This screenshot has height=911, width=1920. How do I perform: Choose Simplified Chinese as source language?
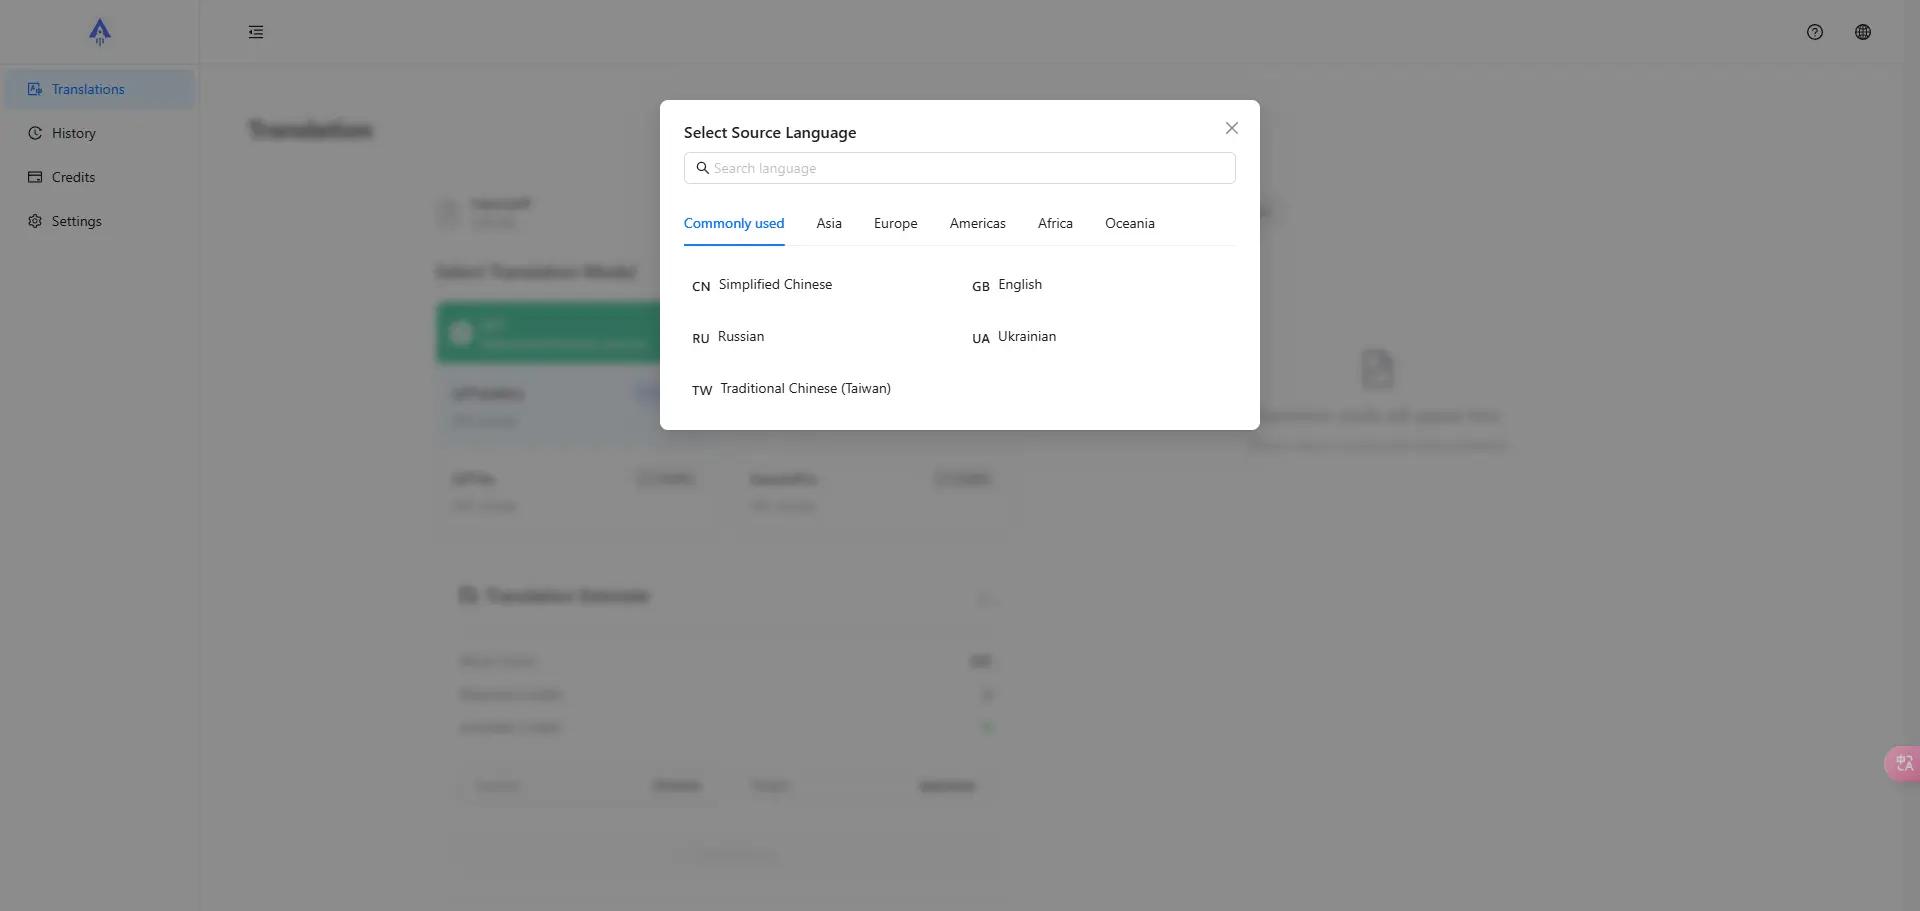pyautogui.click(x=774, y=285)
